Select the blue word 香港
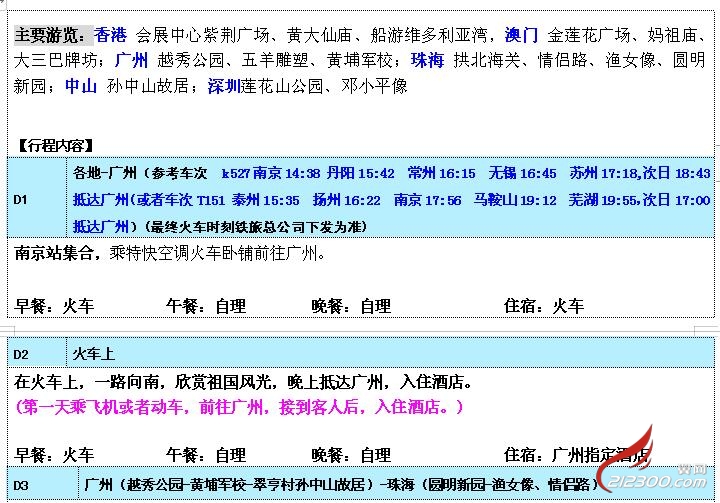Screen dimensions: 720x503 click(110, 35)
